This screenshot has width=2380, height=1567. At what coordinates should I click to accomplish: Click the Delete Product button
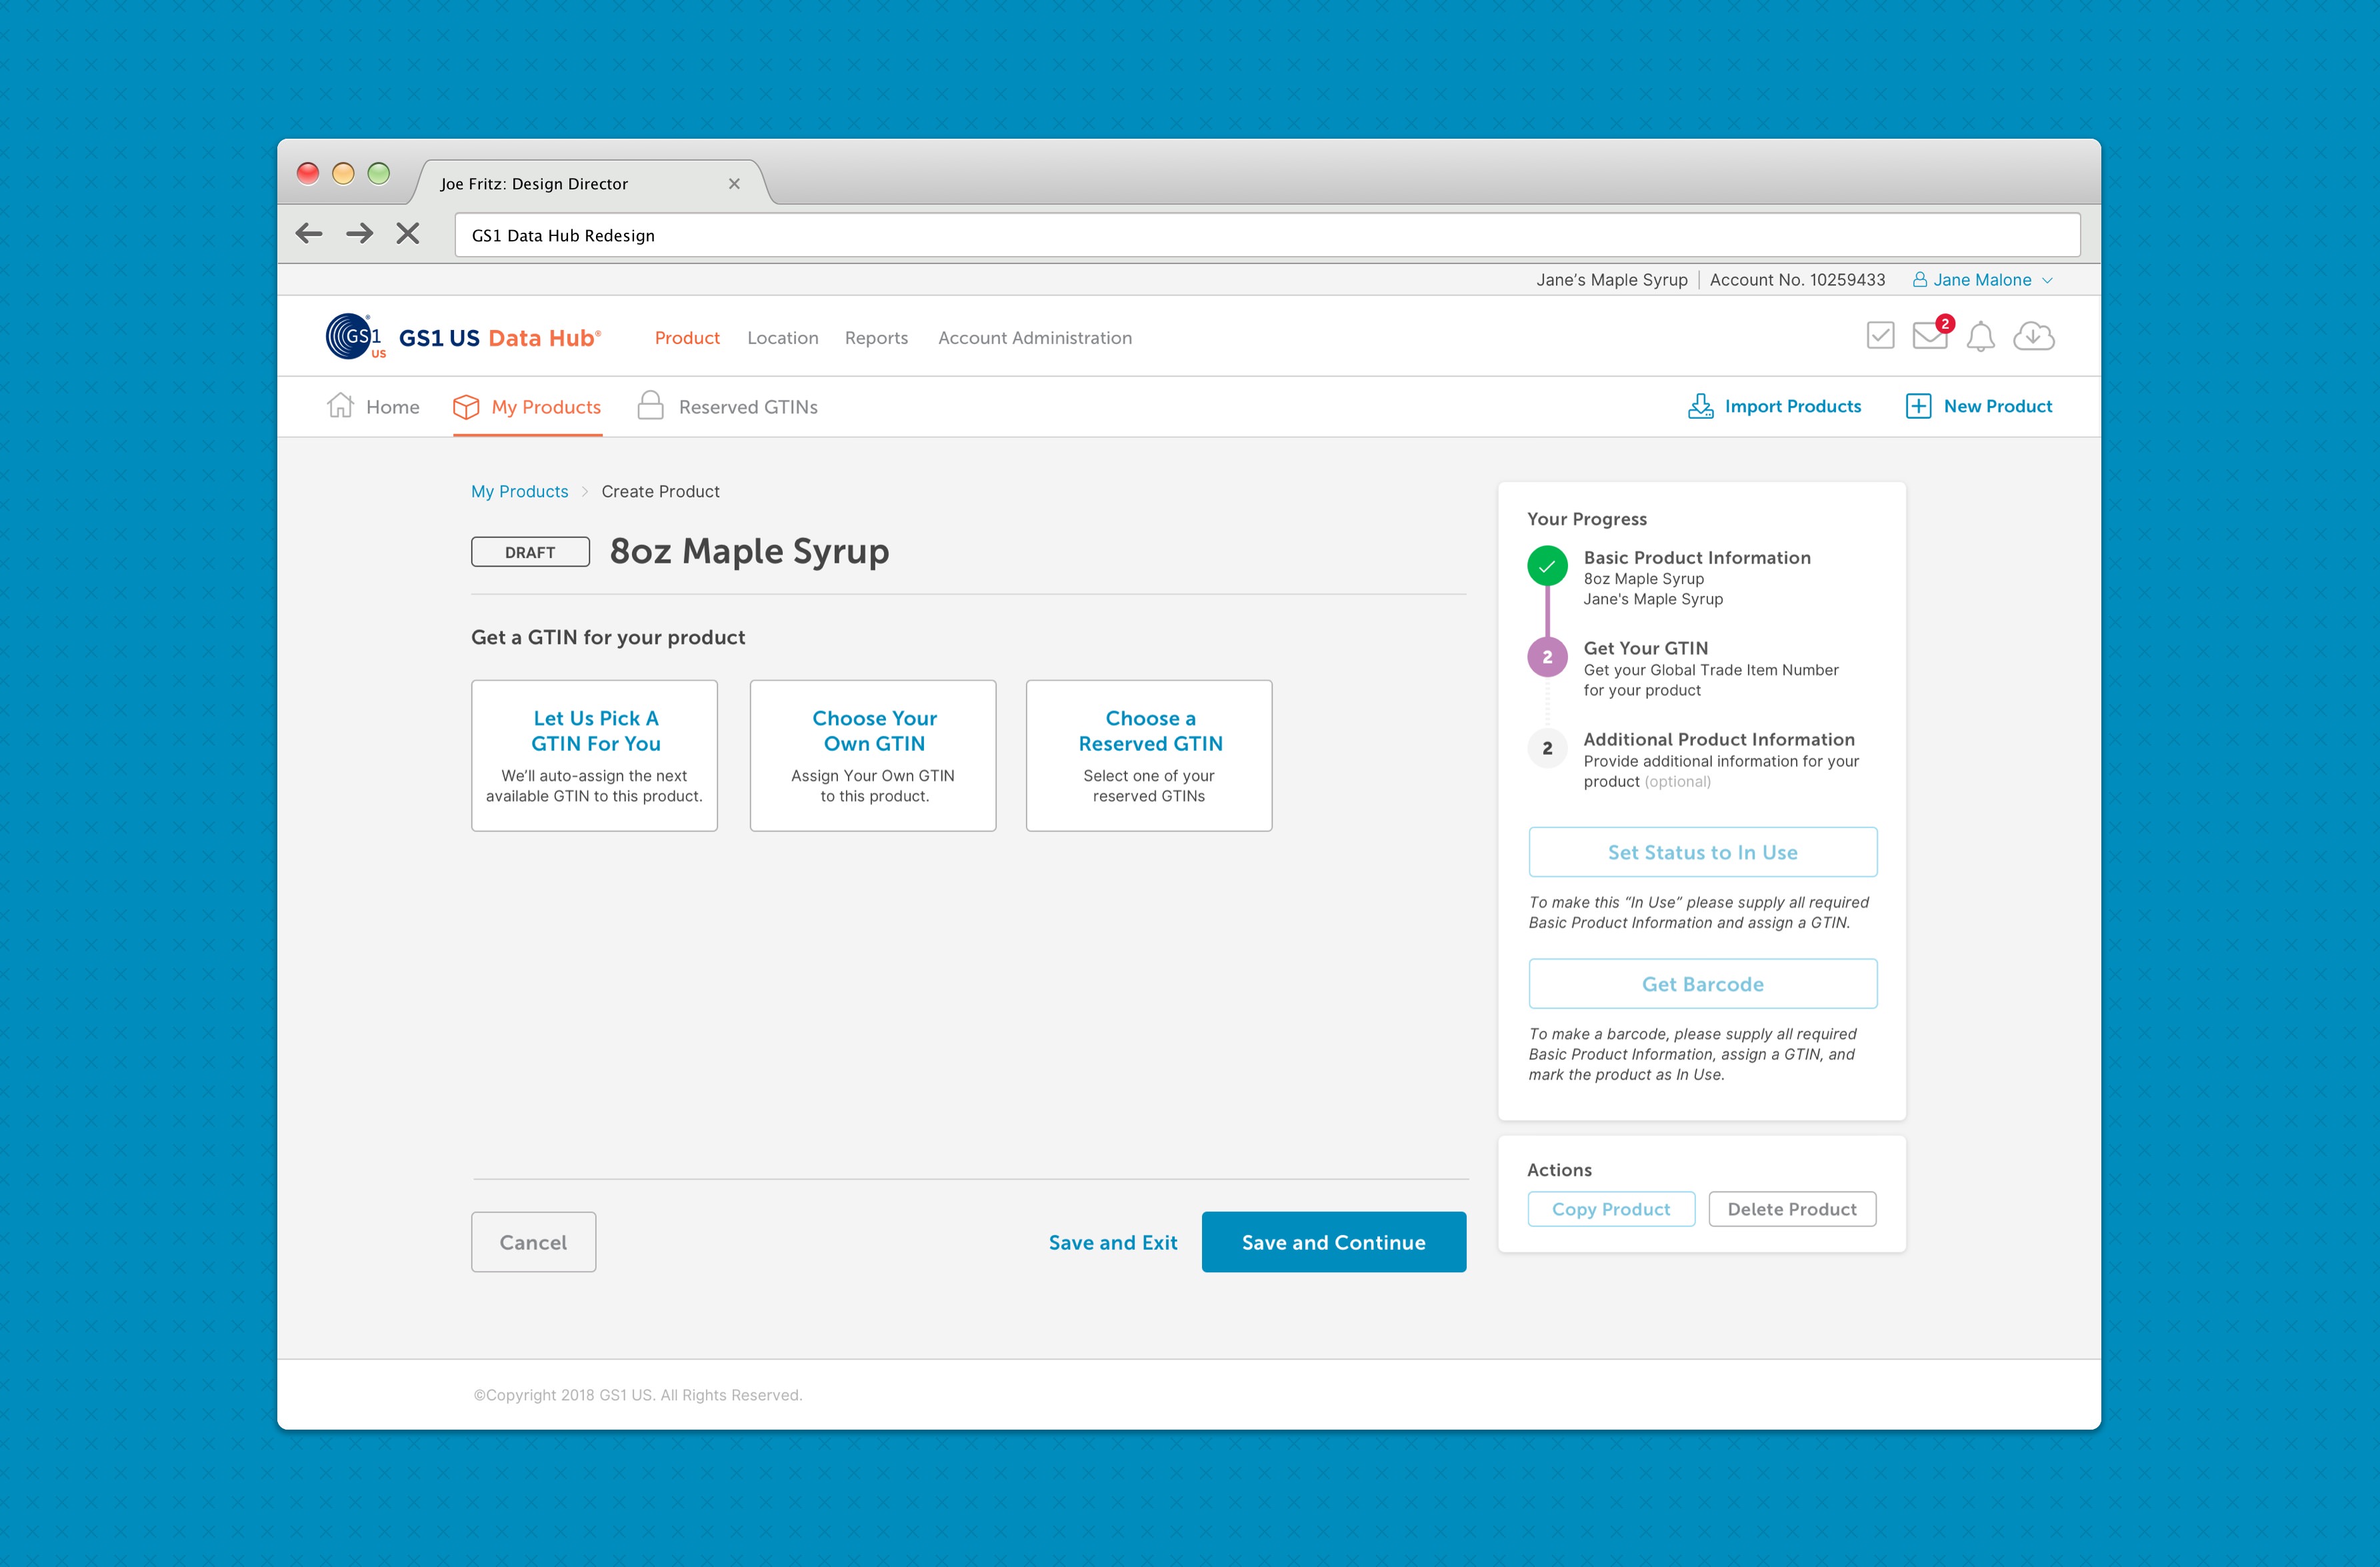pyautogui.click(x=1792, y=1209)
